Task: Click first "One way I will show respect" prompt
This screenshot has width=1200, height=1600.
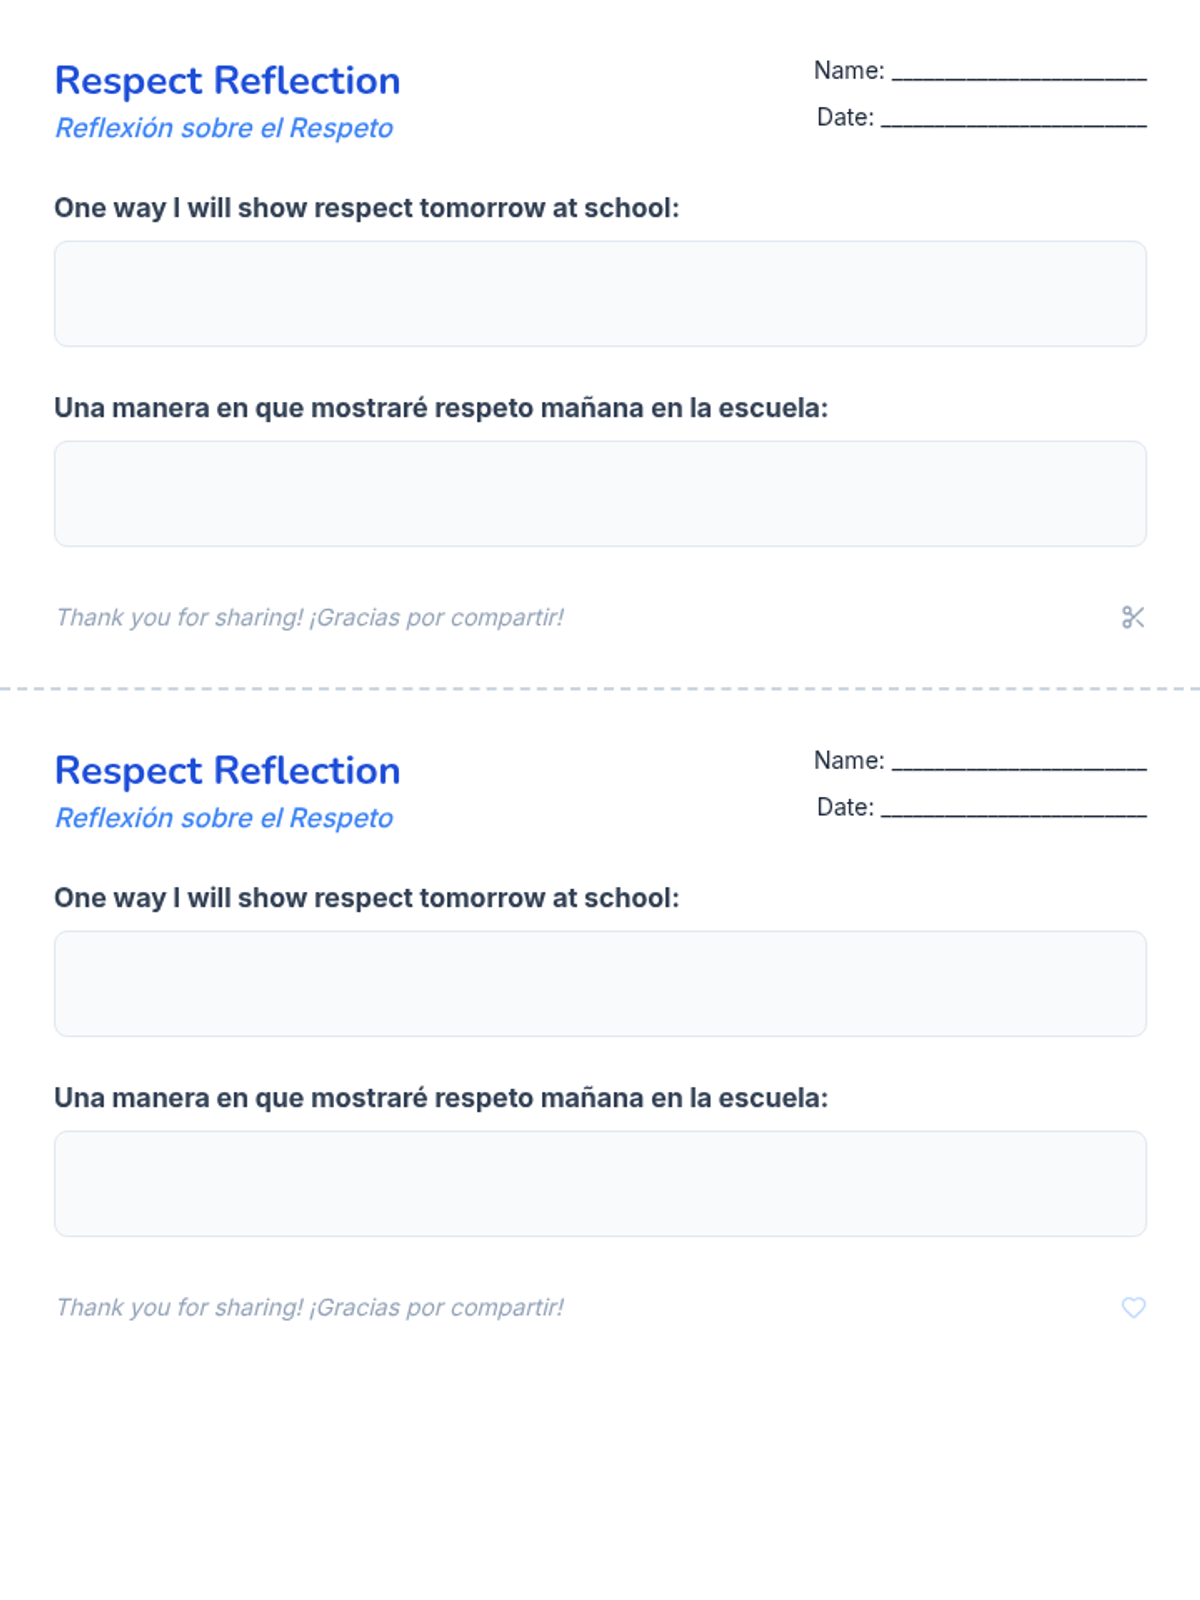Action: tap(366, 208)
